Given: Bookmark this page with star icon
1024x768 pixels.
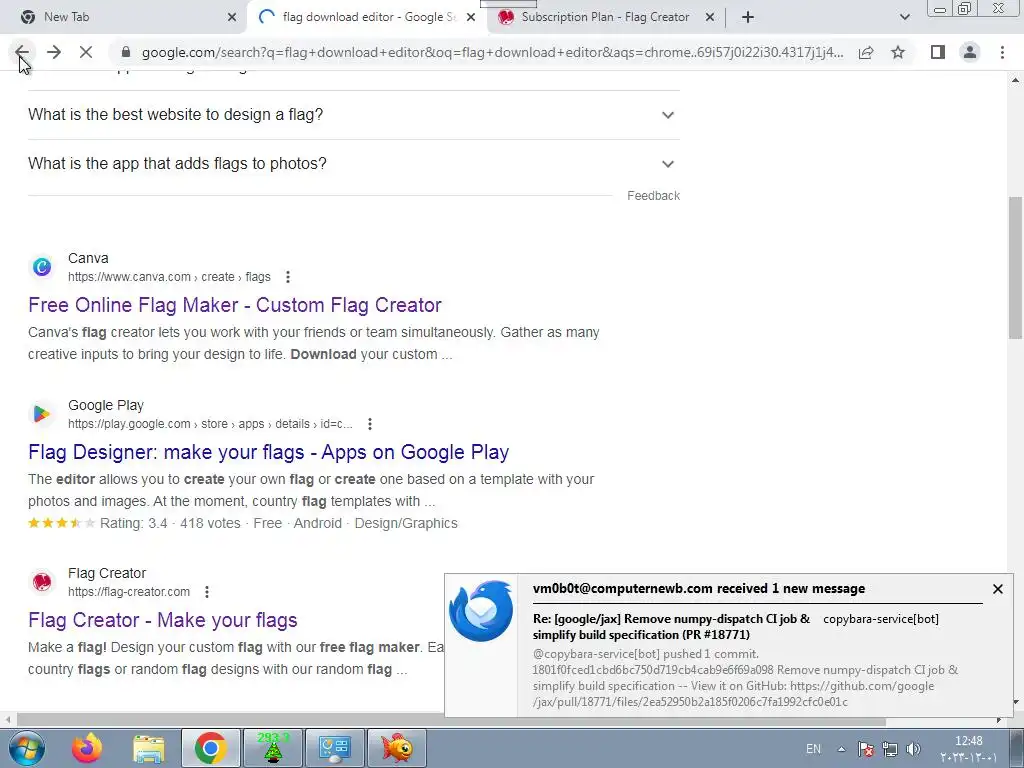Looking at the screenshot, I should pyautogui.click(x=898, y=52).
